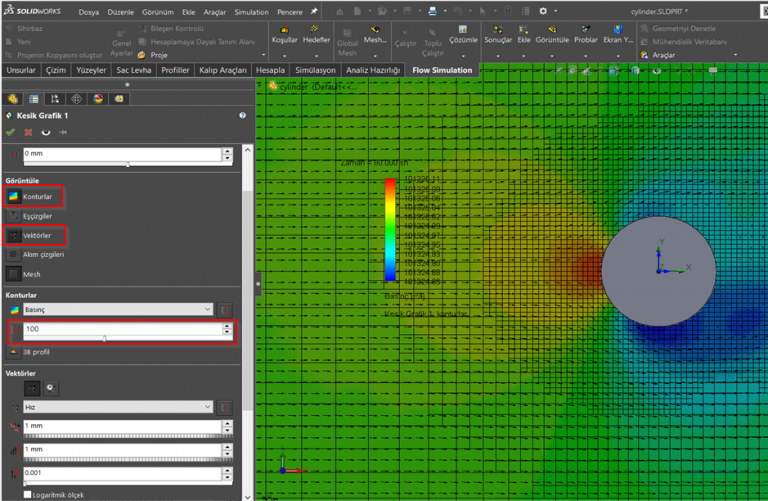Open the help icon beside Kesik Grafik 1
768x501 pixels.
242,116
